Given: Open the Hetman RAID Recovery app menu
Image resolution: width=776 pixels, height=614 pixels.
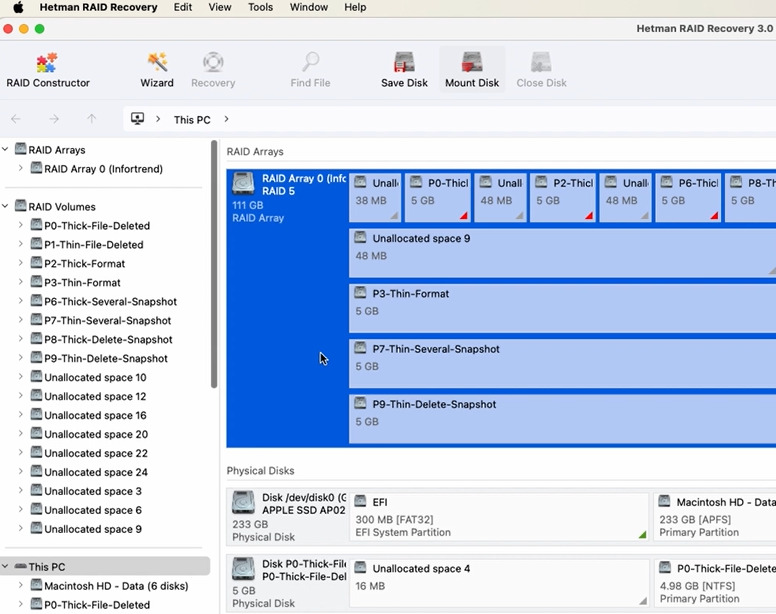Looking at the screenshot, I should tap(98, 7).
